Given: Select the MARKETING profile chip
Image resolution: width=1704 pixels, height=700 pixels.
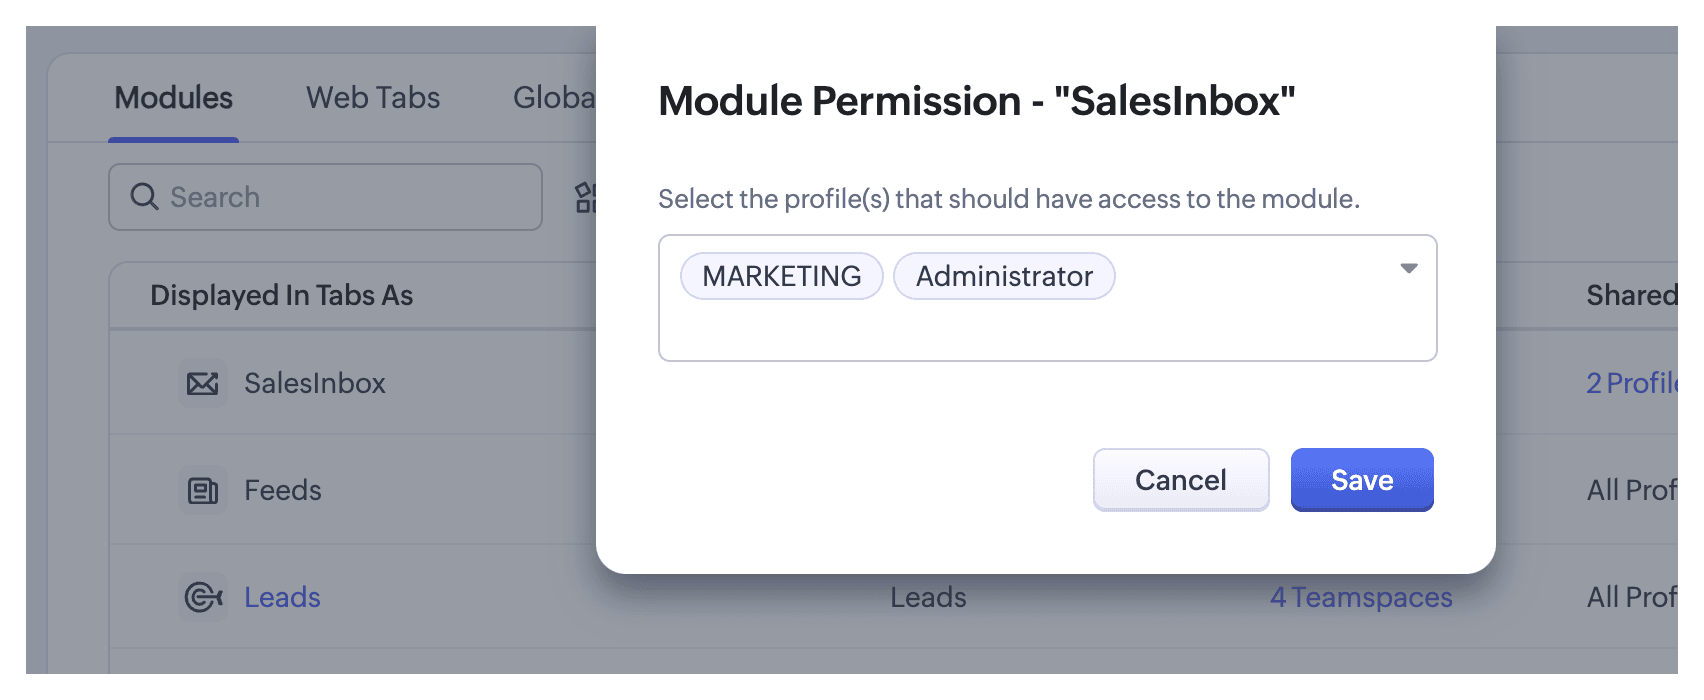Looking at the screenshot, I should (x=781, y=276).
